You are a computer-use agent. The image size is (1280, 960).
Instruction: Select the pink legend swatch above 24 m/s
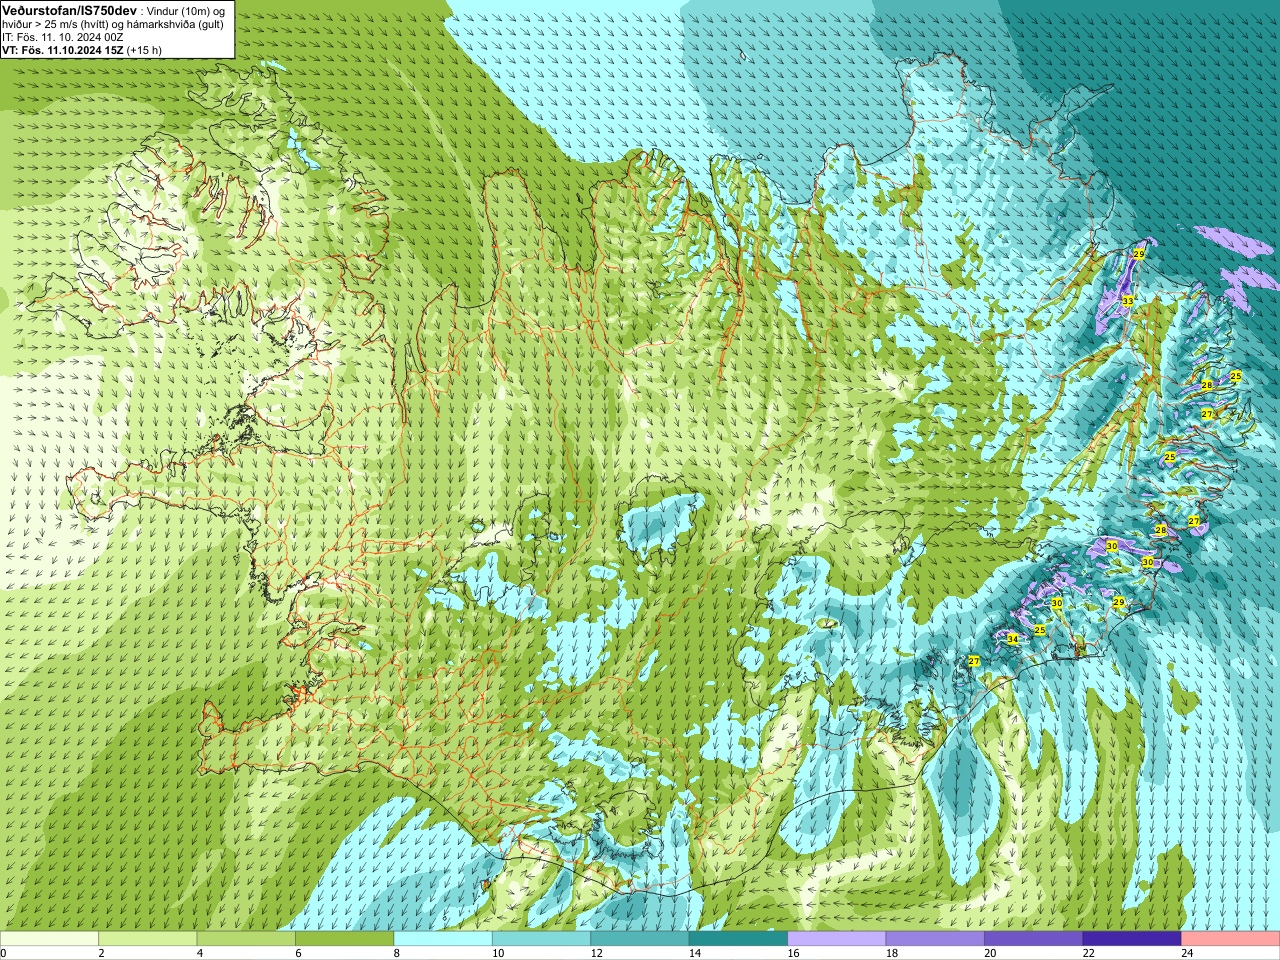coord(1231,939)
